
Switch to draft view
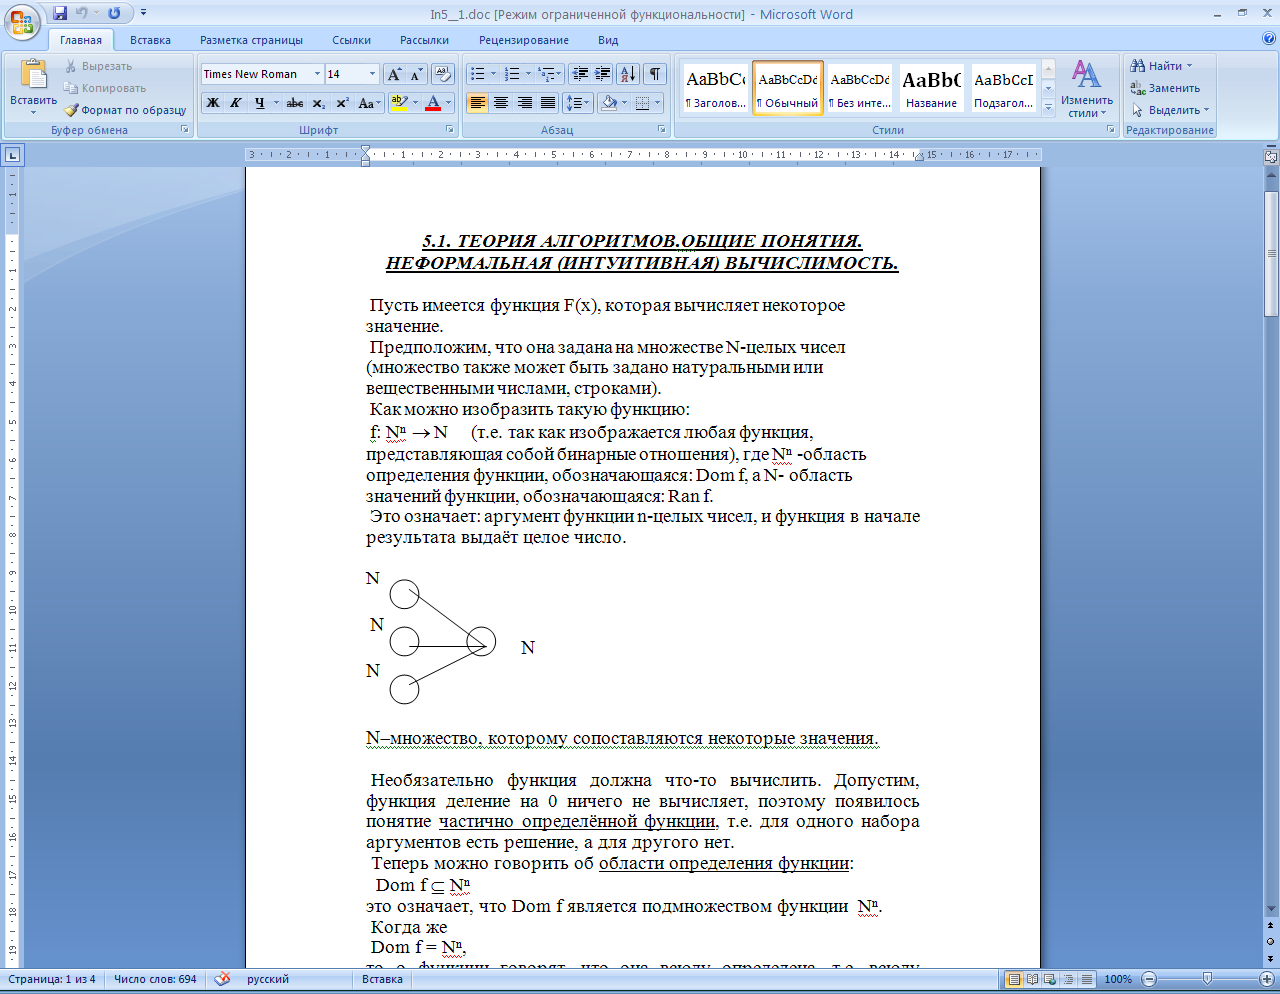tap(1086, 979)
